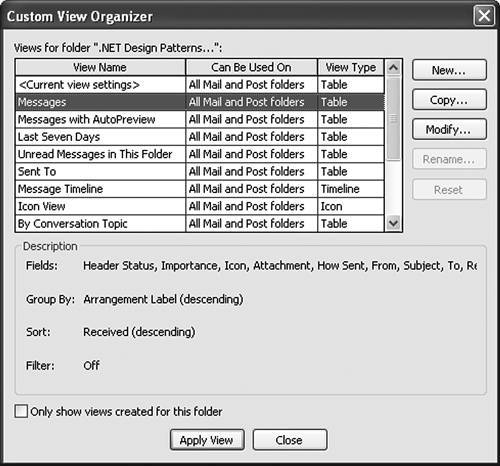
Task: Click the scroll up arrow in views list
Action: point(393,68)
